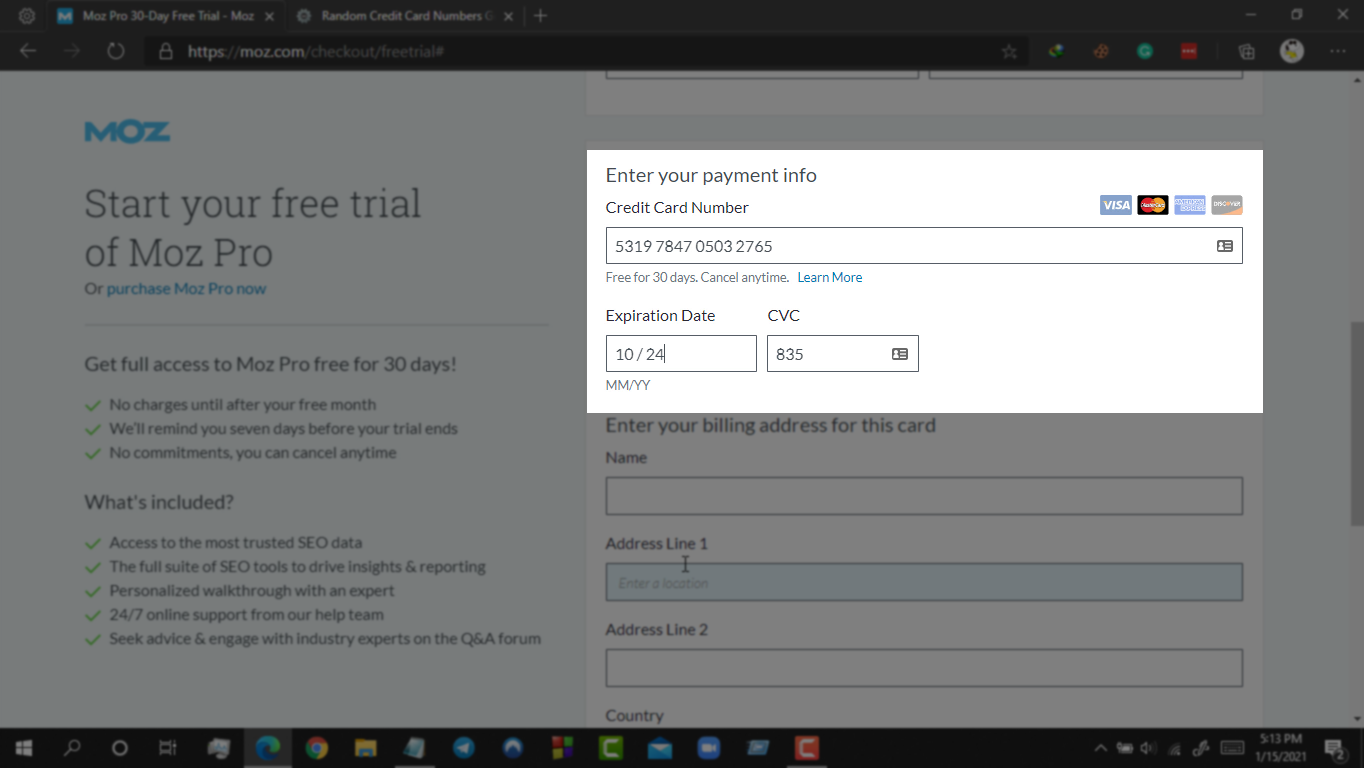
Task: Open the green Camtasia taskbar icon
Action: tap(611, 748)
